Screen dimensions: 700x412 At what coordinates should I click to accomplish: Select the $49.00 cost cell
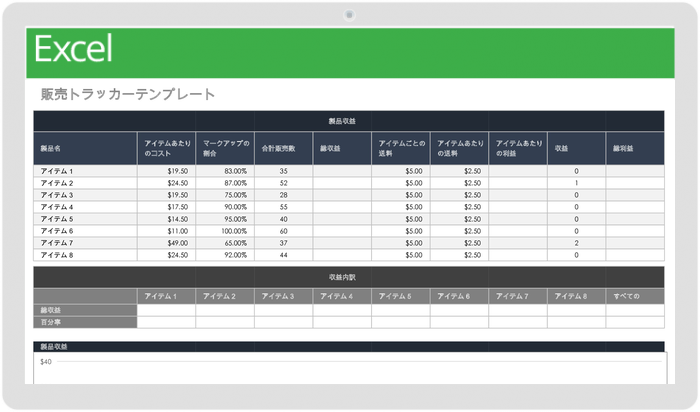coord(167,243)
